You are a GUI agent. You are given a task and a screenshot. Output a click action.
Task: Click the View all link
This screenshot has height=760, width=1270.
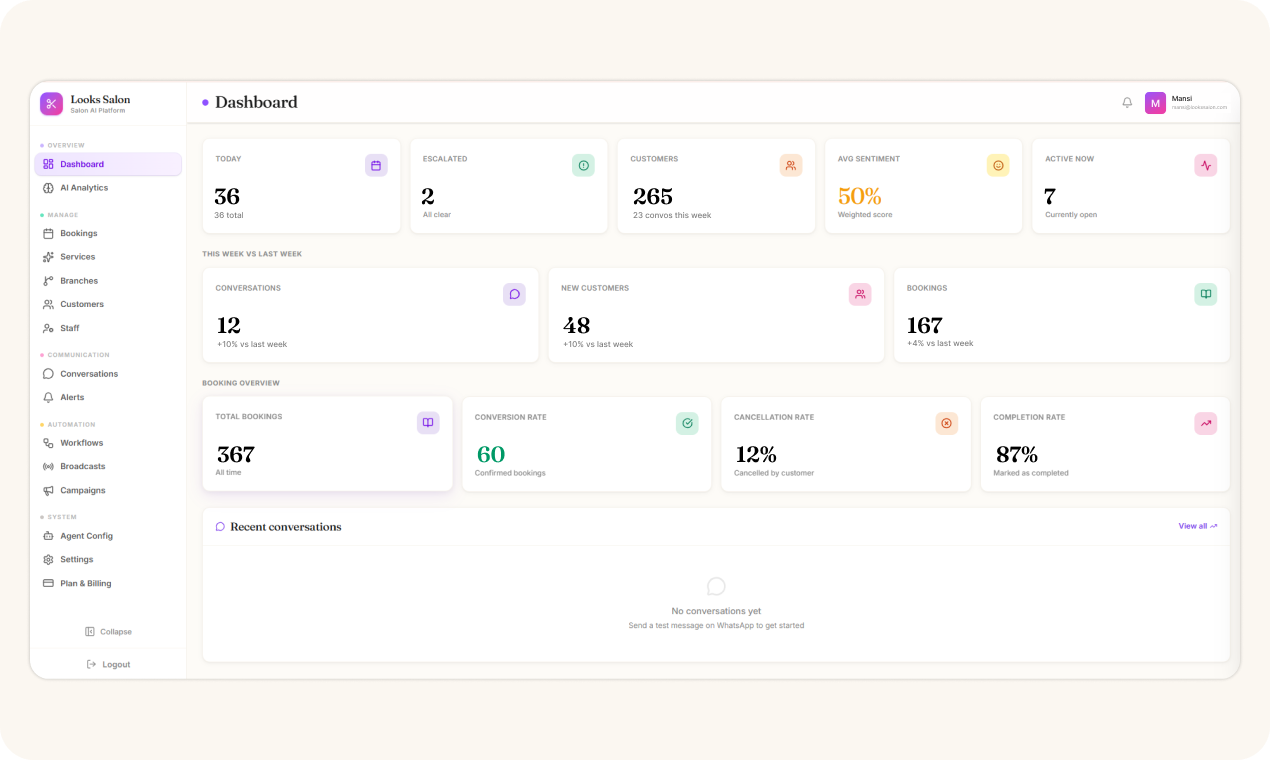(x=1198, y=526)
